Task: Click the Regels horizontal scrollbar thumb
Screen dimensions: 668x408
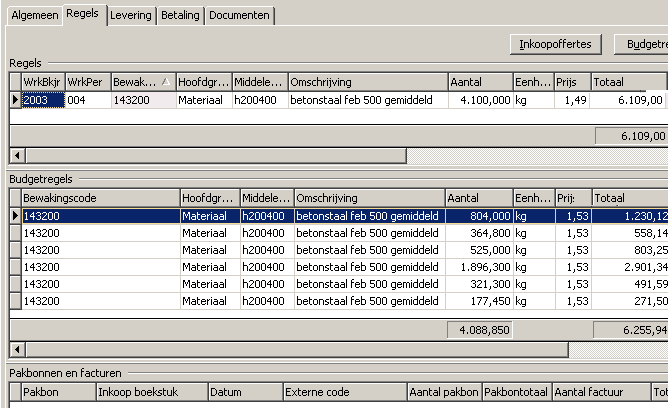Action: coord(216,156)
